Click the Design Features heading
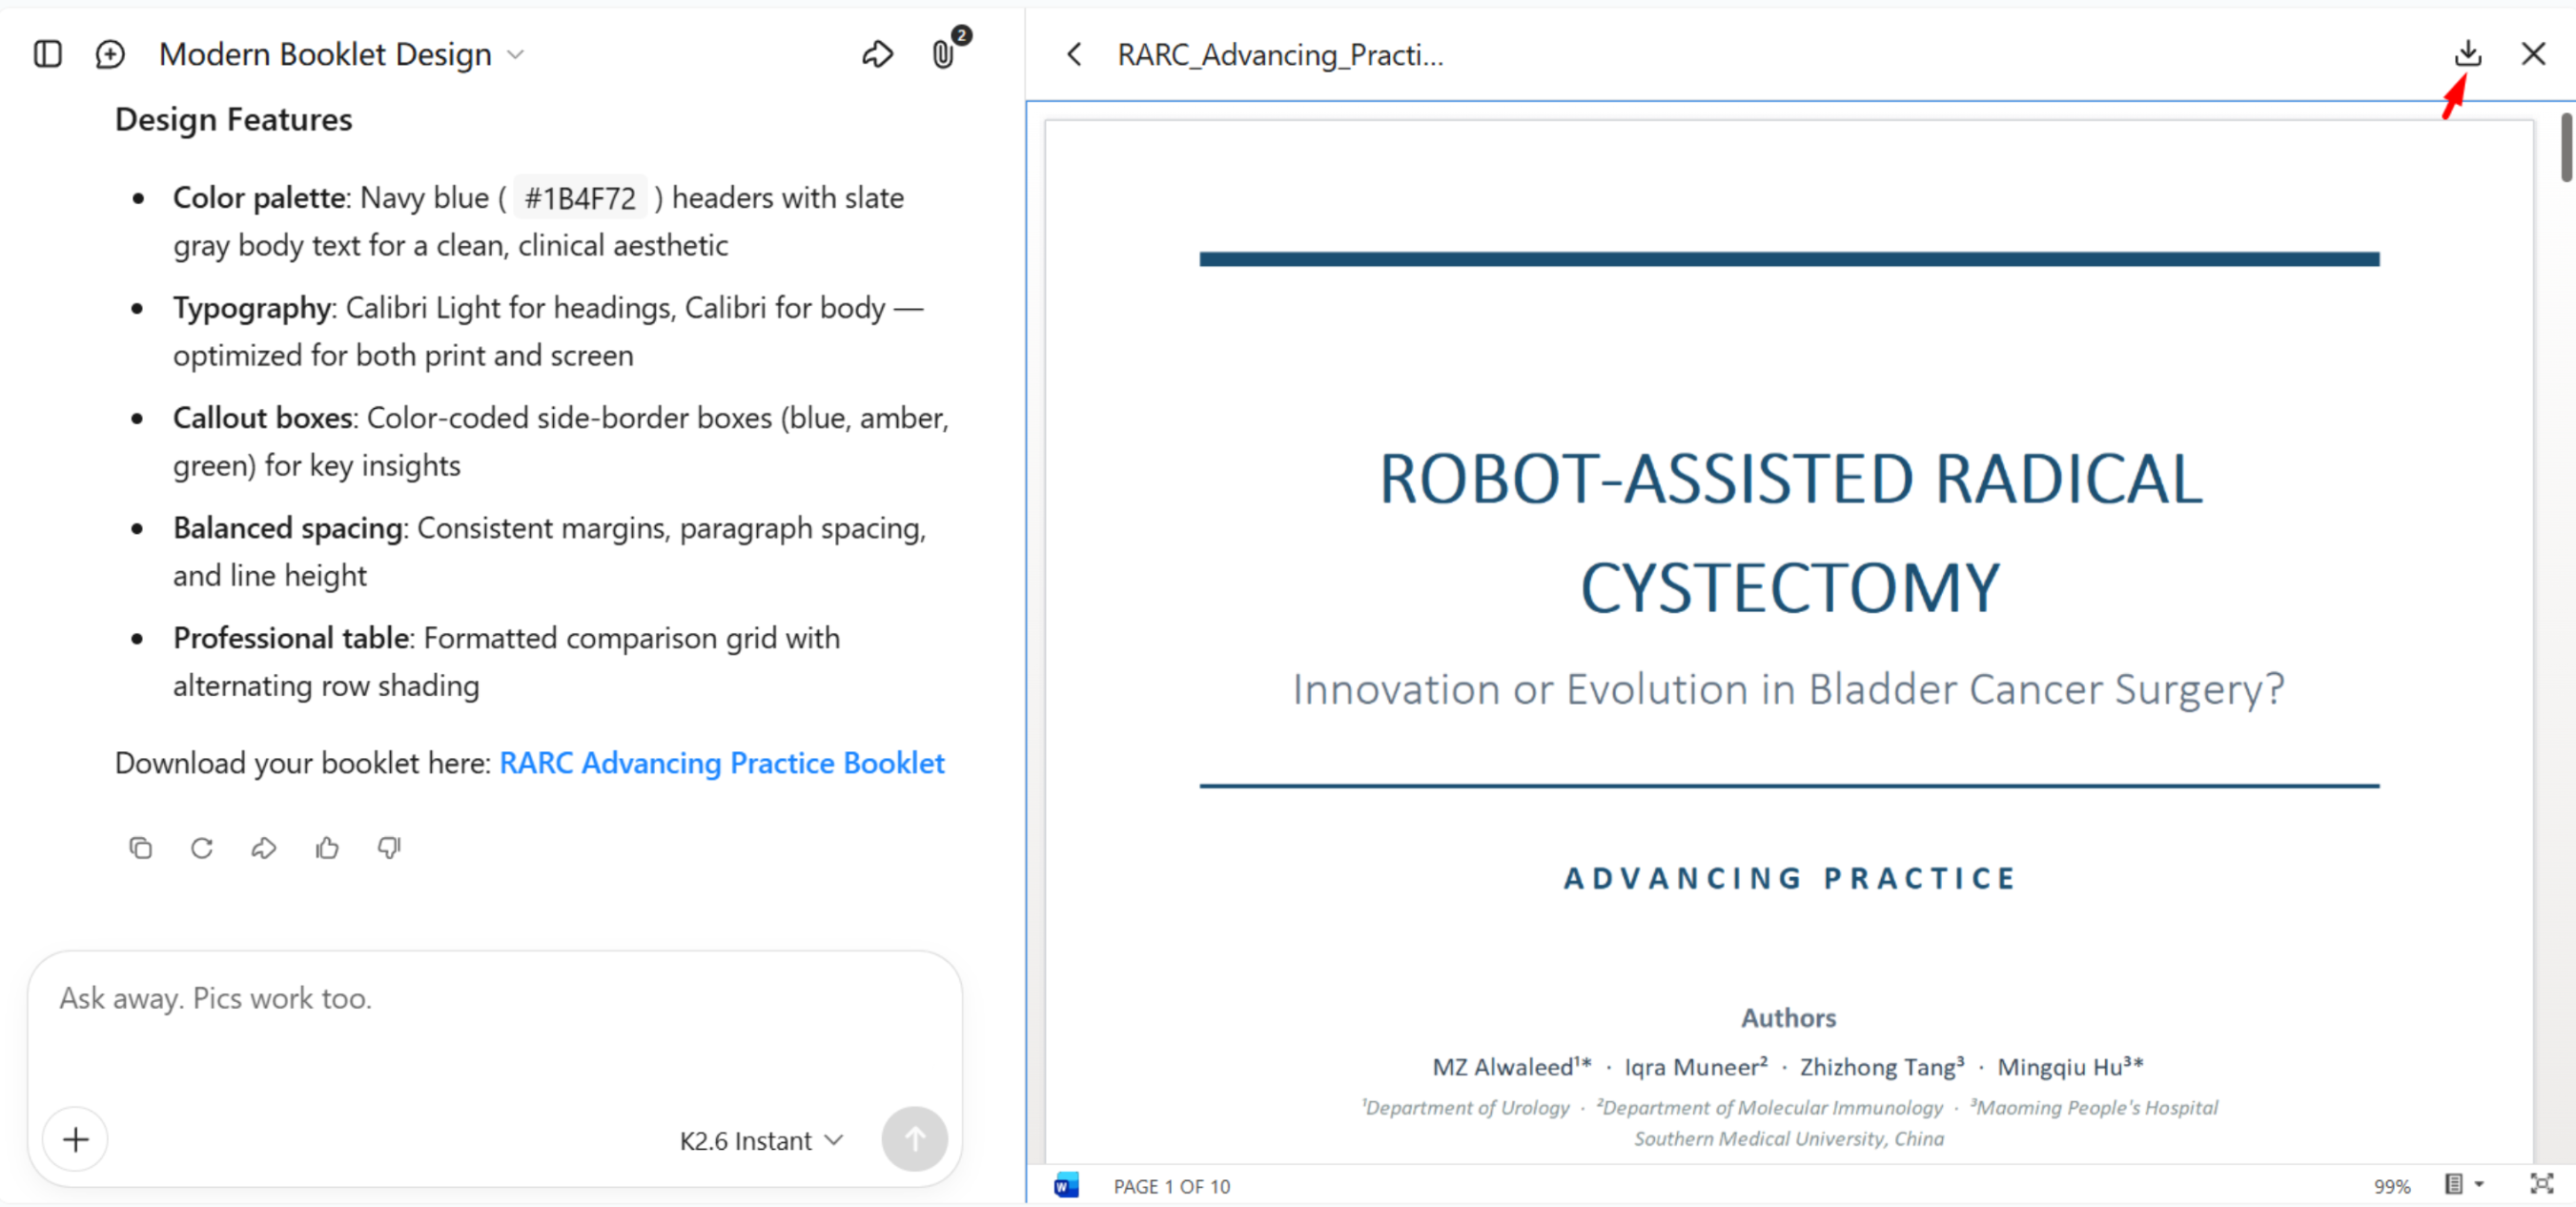The width and height of the screenshot is (2576, 1207). [x=233, y=119]
